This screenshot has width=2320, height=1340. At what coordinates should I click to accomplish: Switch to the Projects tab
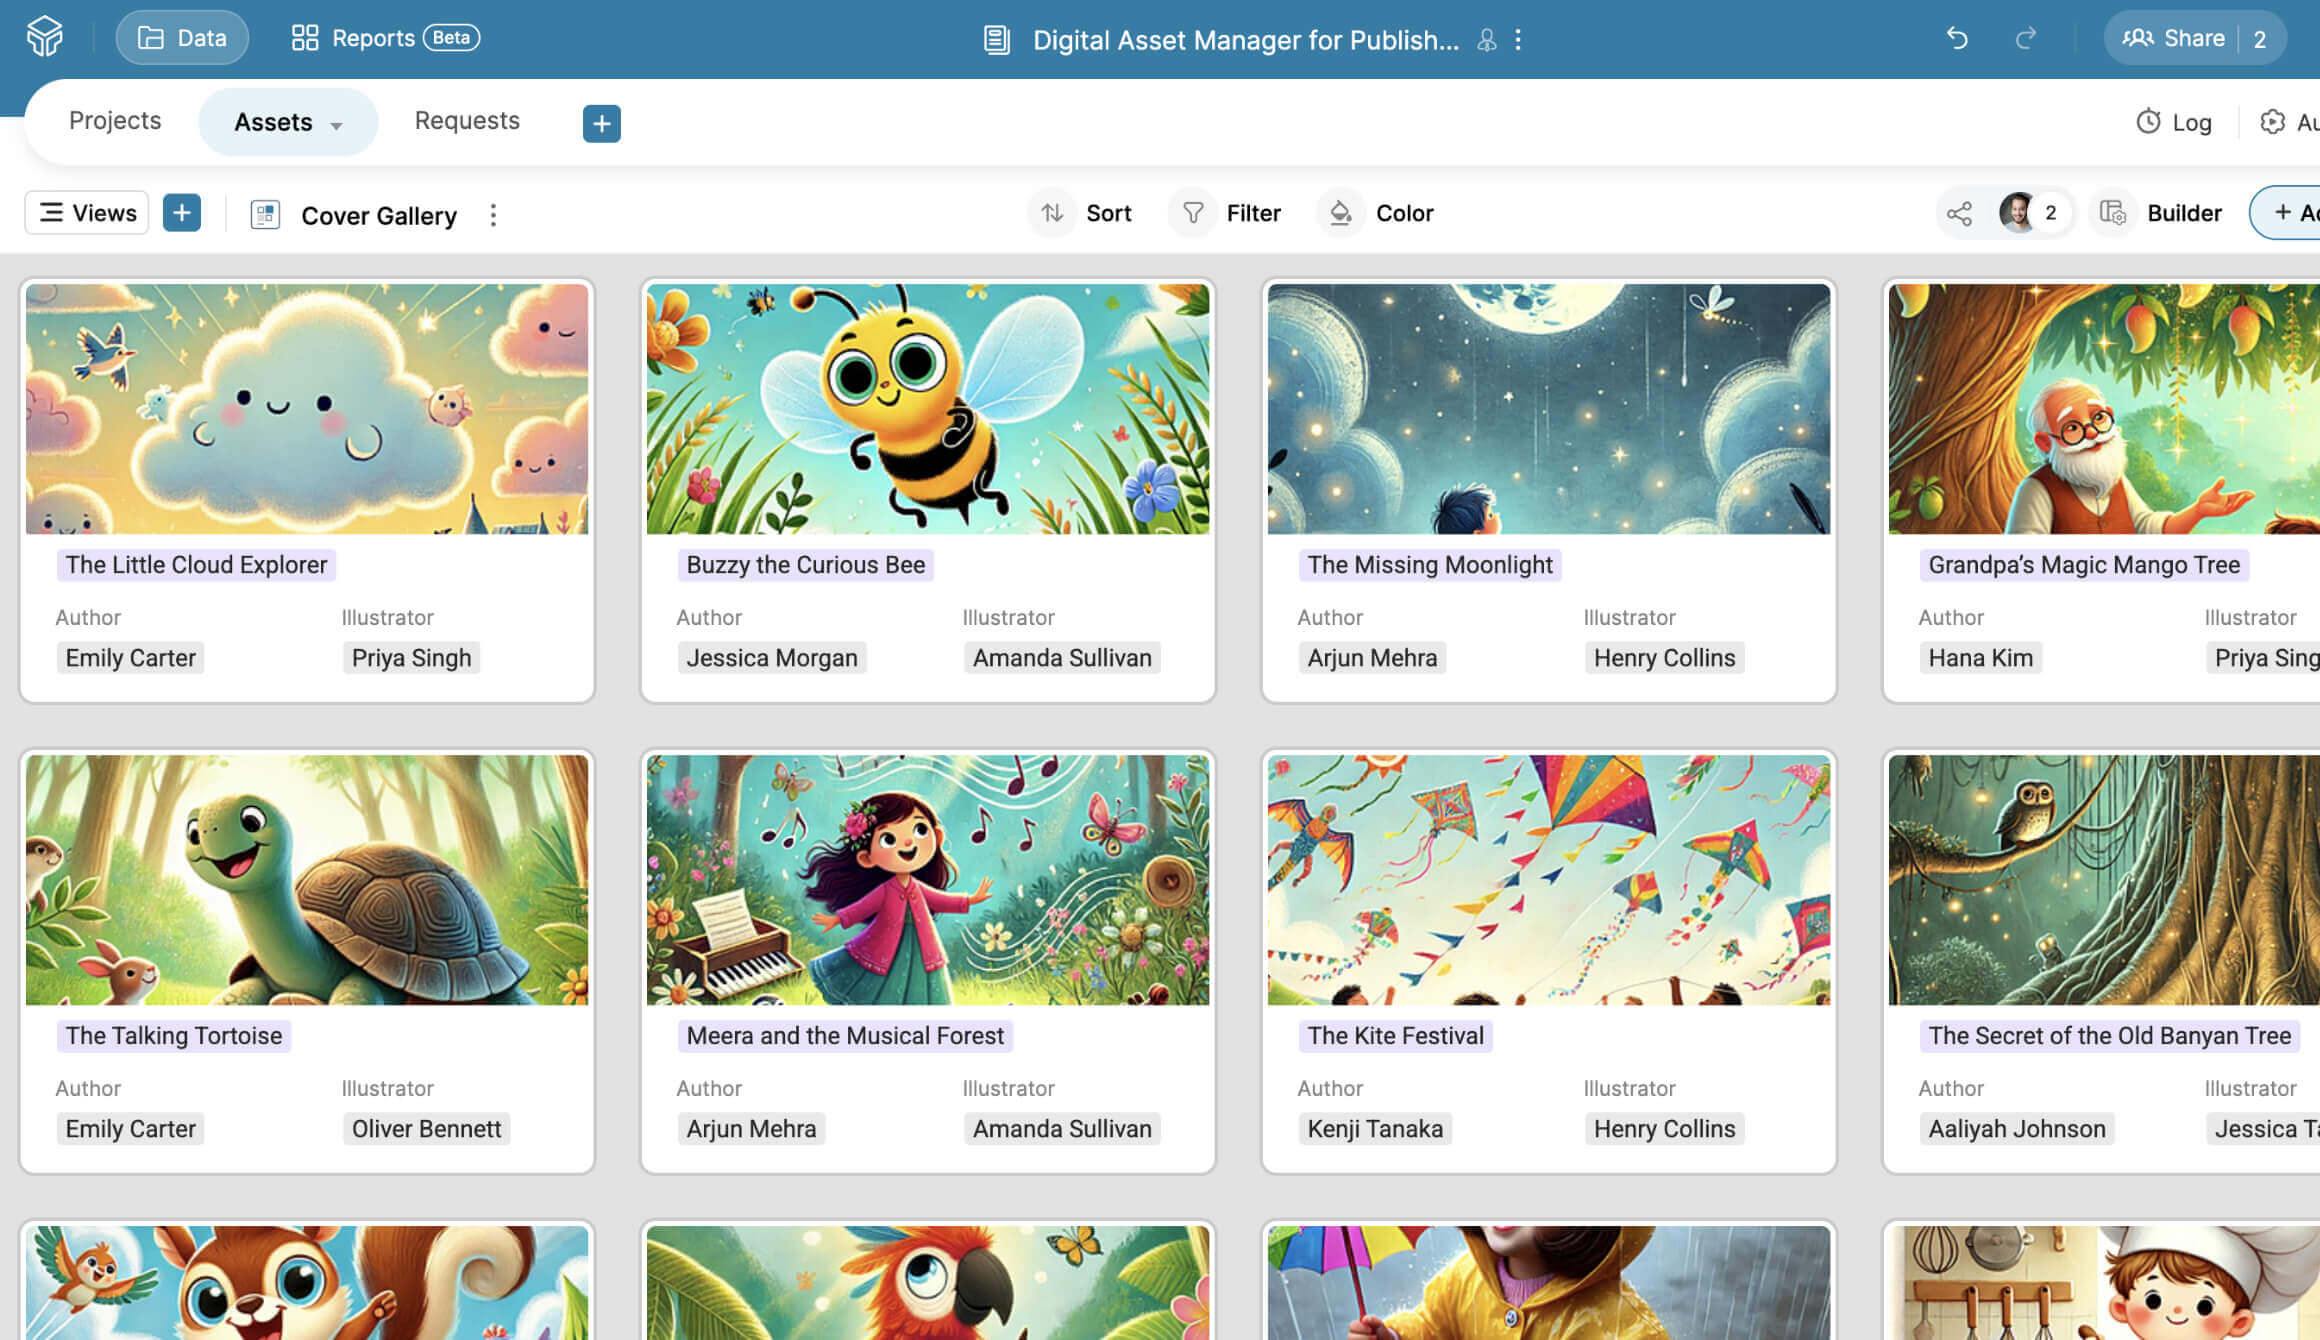pos(115,121)
